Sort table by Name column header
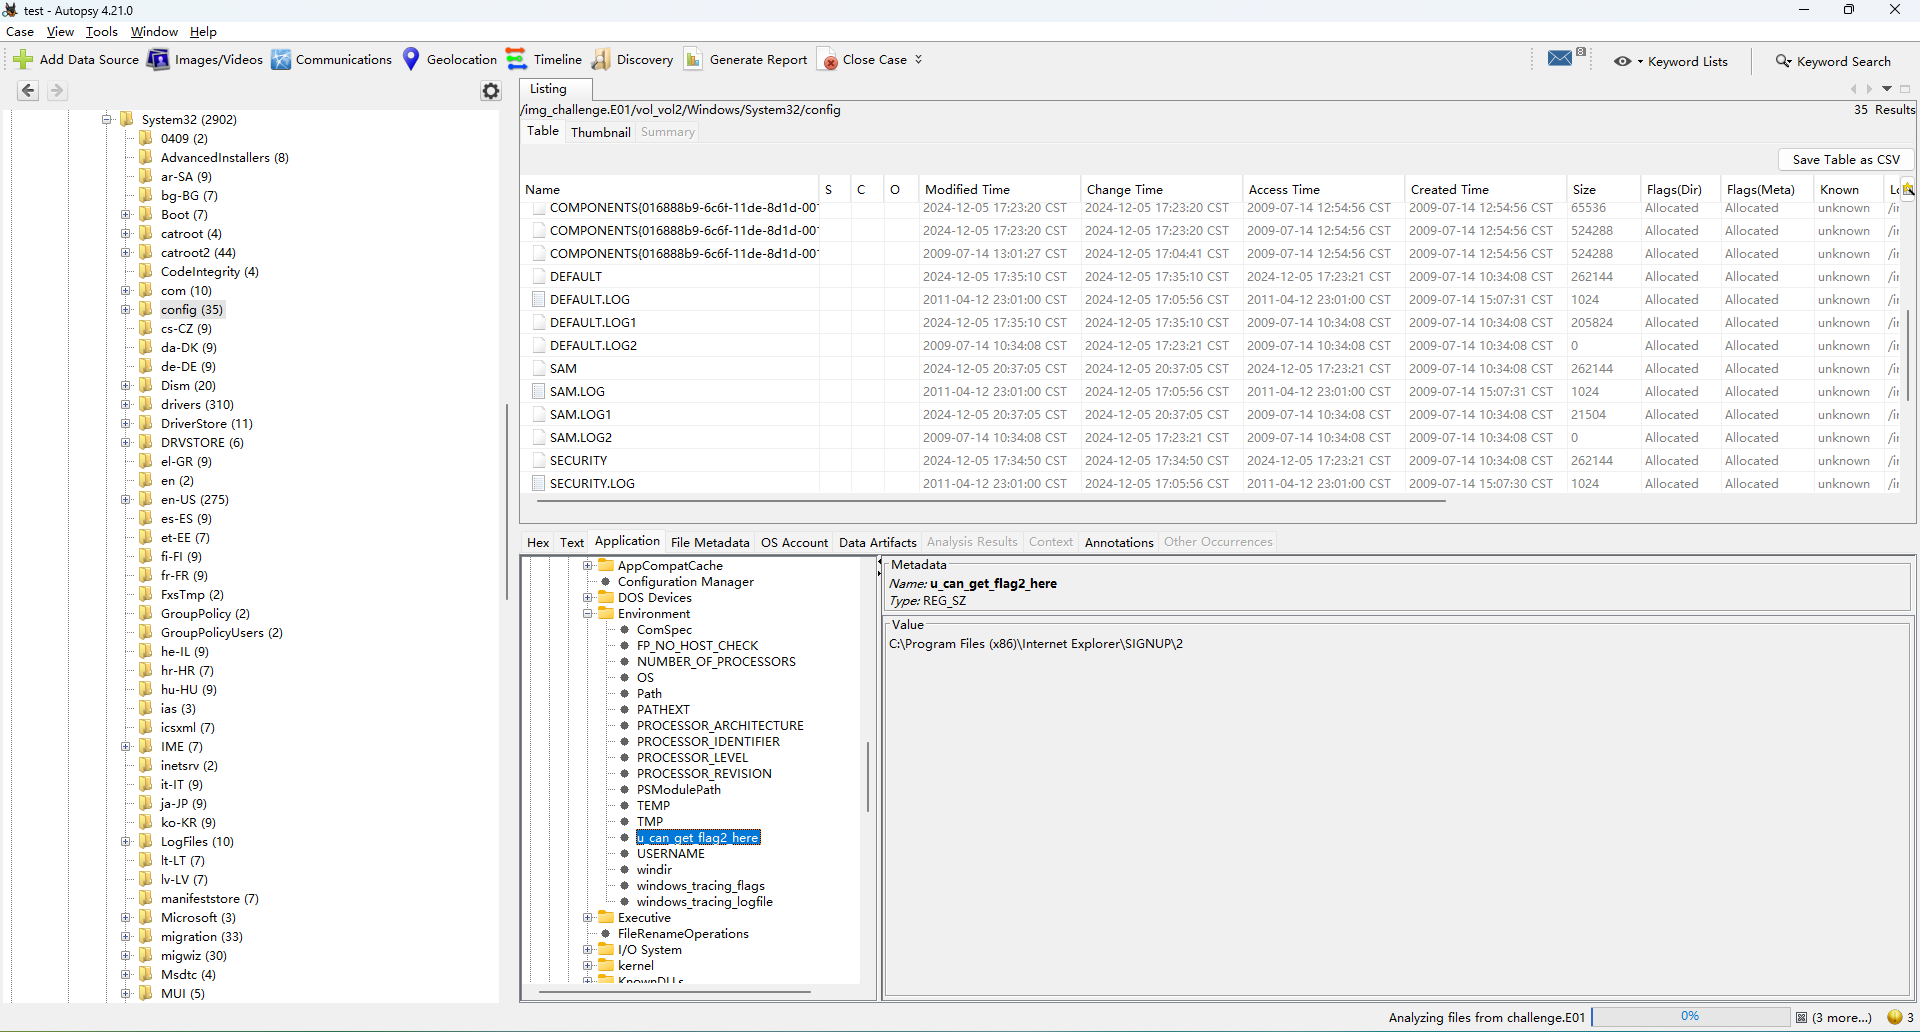The image size is (1920, 1032). tap(669, 189)
